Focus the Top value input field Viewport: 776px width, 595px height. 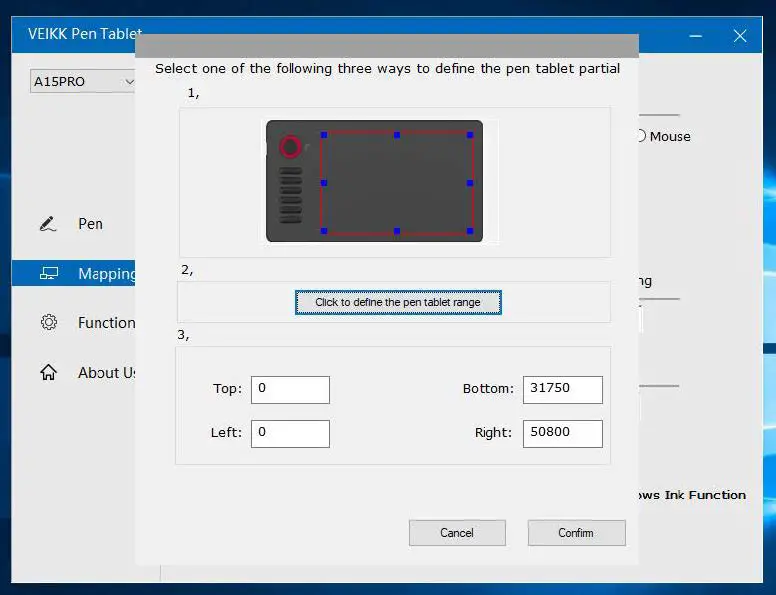291,390
